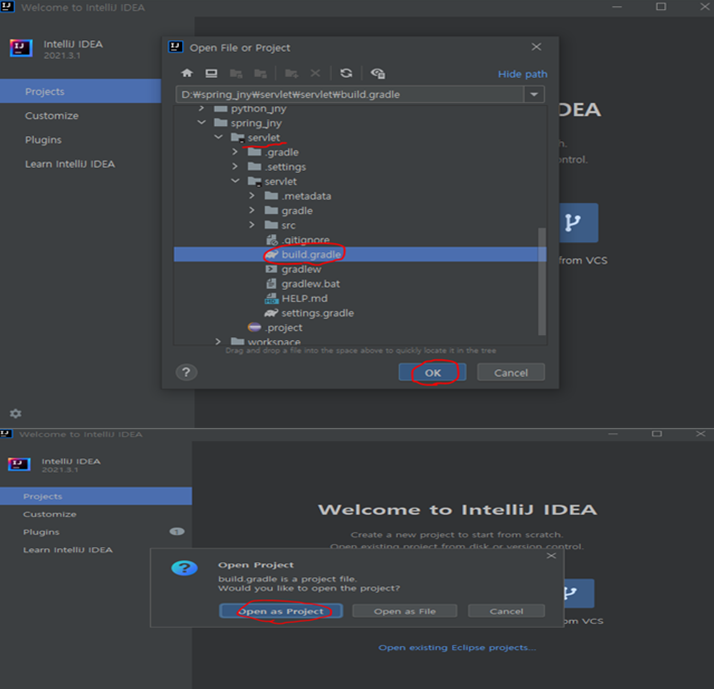Click the Open Project question icon
The height and width of the screenshot is (689, 714).
coord(184,568)
